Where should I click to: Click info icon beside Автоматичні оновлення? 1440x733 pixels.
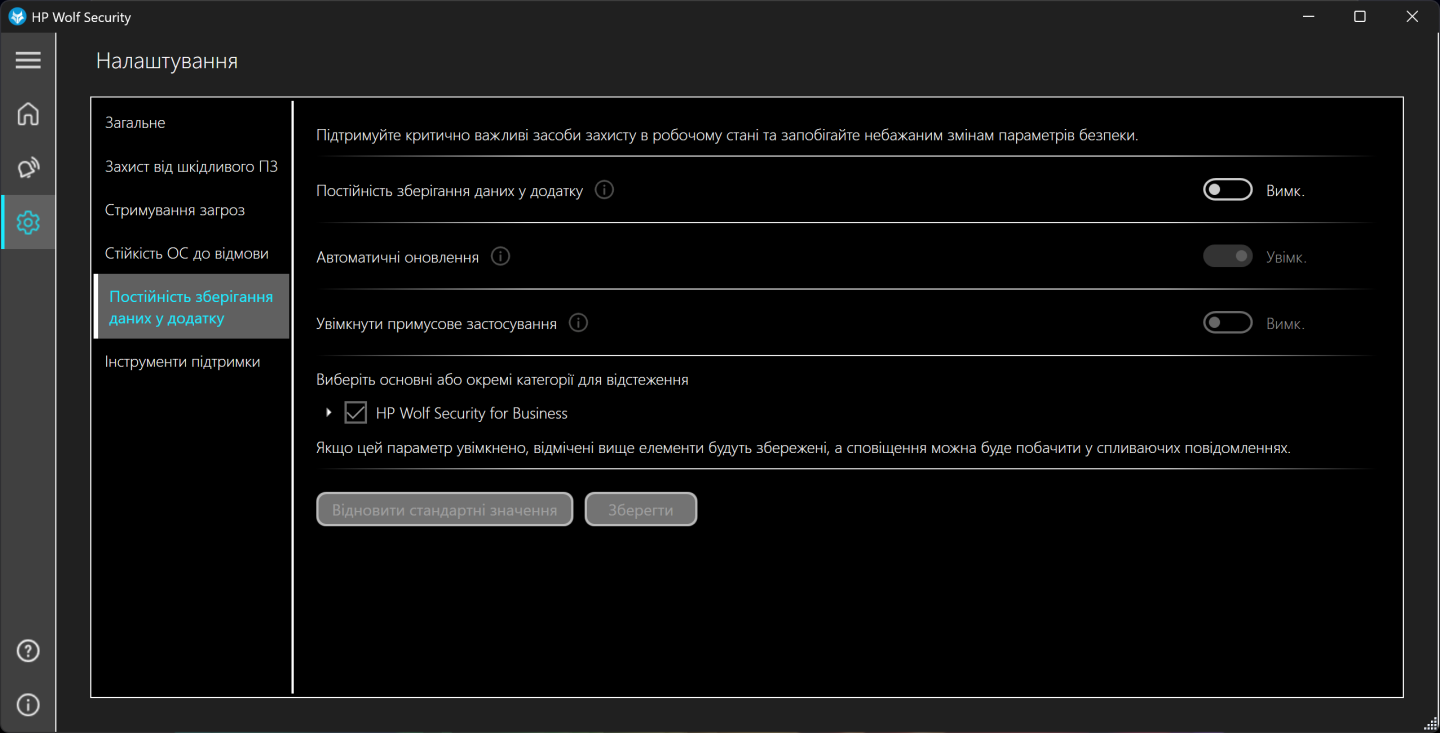501,257
